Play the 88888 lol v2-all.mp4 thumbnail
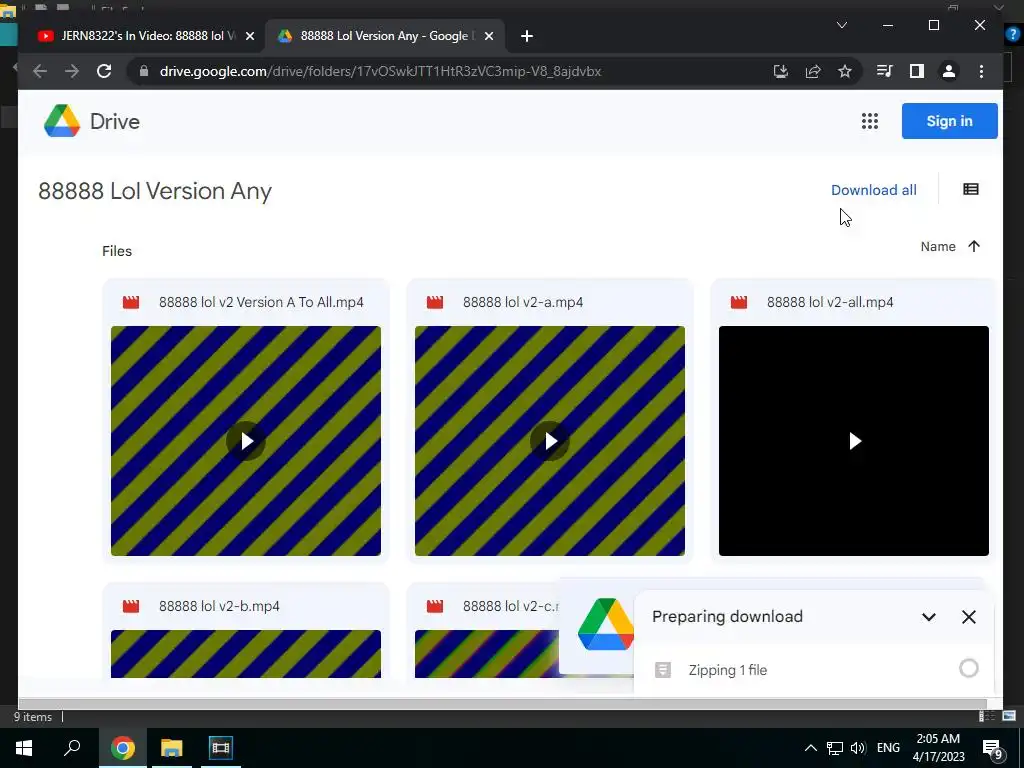 [x=854, y=441]
